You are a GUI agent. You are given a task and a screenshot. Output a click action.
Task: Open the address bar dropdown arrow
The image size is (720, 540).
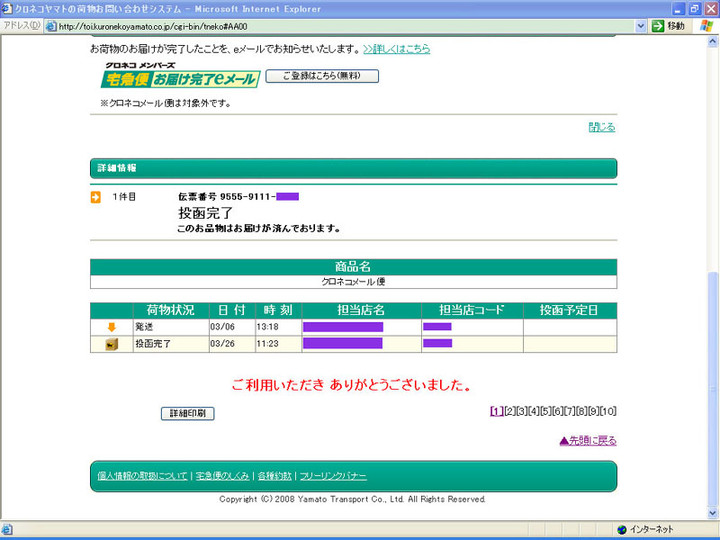pos(641,27)
